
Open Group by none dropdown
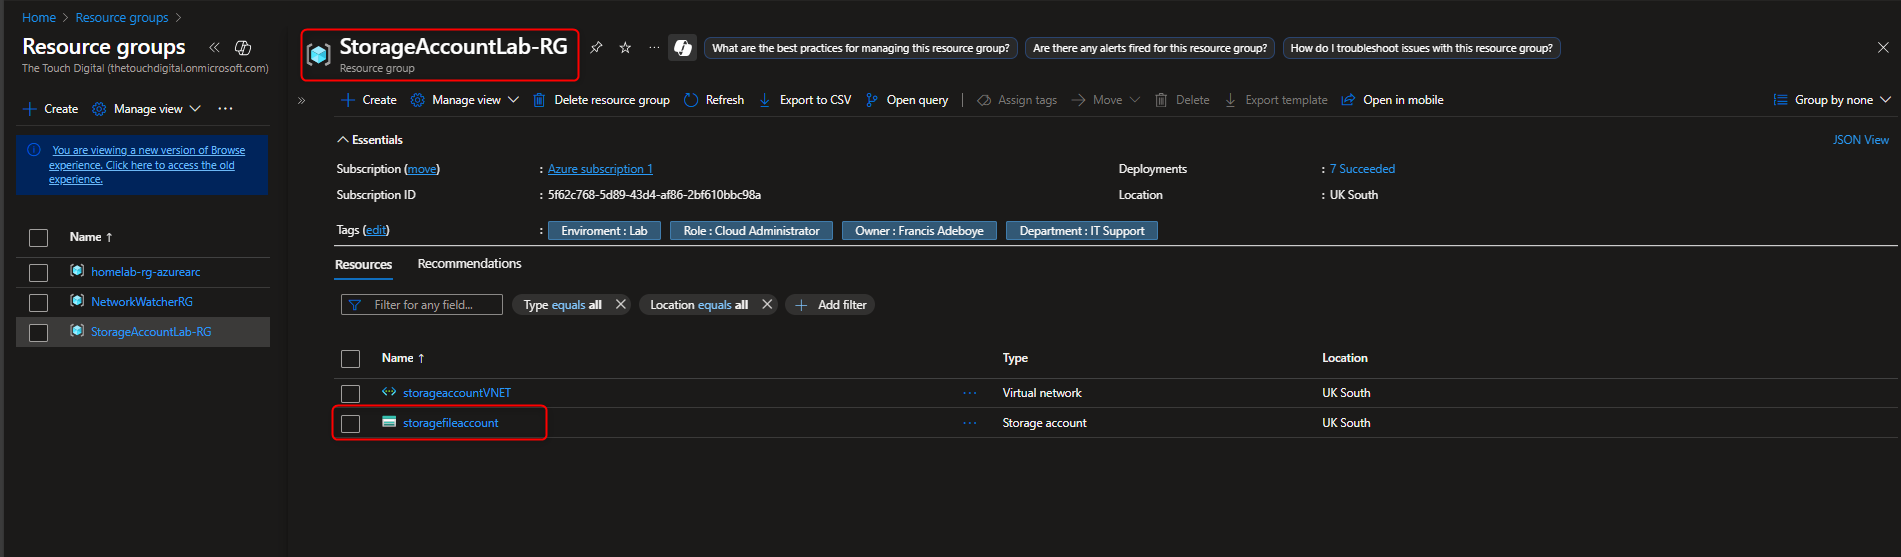coord(1832,100)
